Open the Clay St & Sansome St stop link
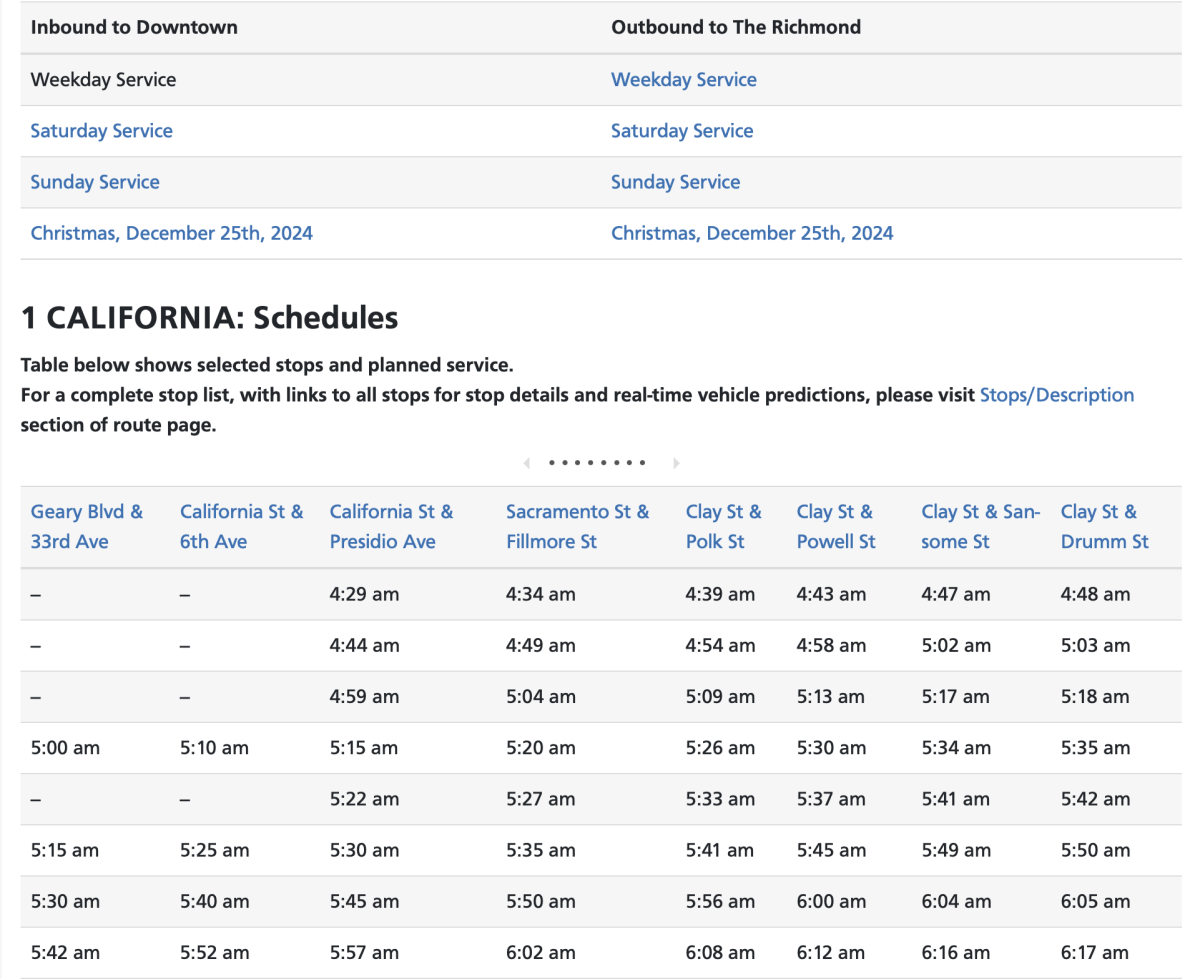The height and width of the screenshot is (979, 1200). click(980, 526)
